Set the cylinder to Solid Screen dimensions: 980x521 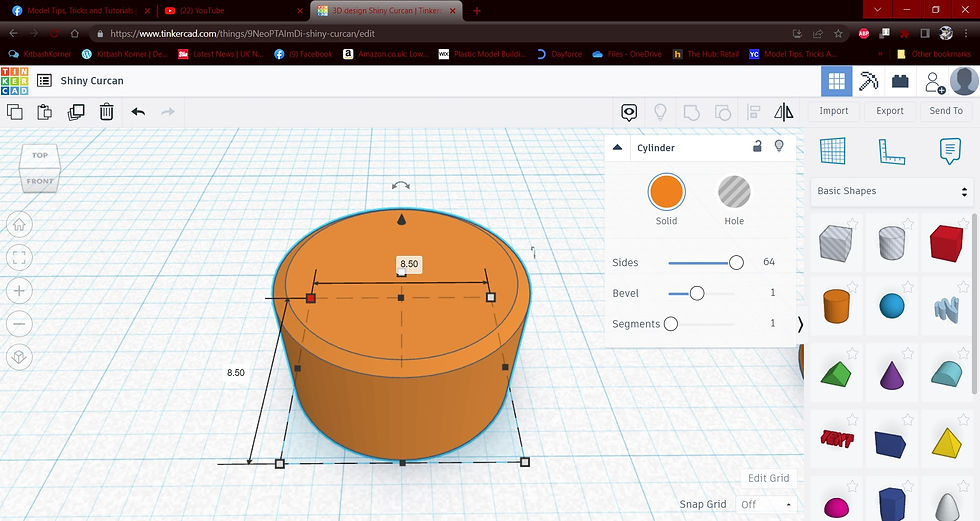pyautogui.click(x=666, y=192)
